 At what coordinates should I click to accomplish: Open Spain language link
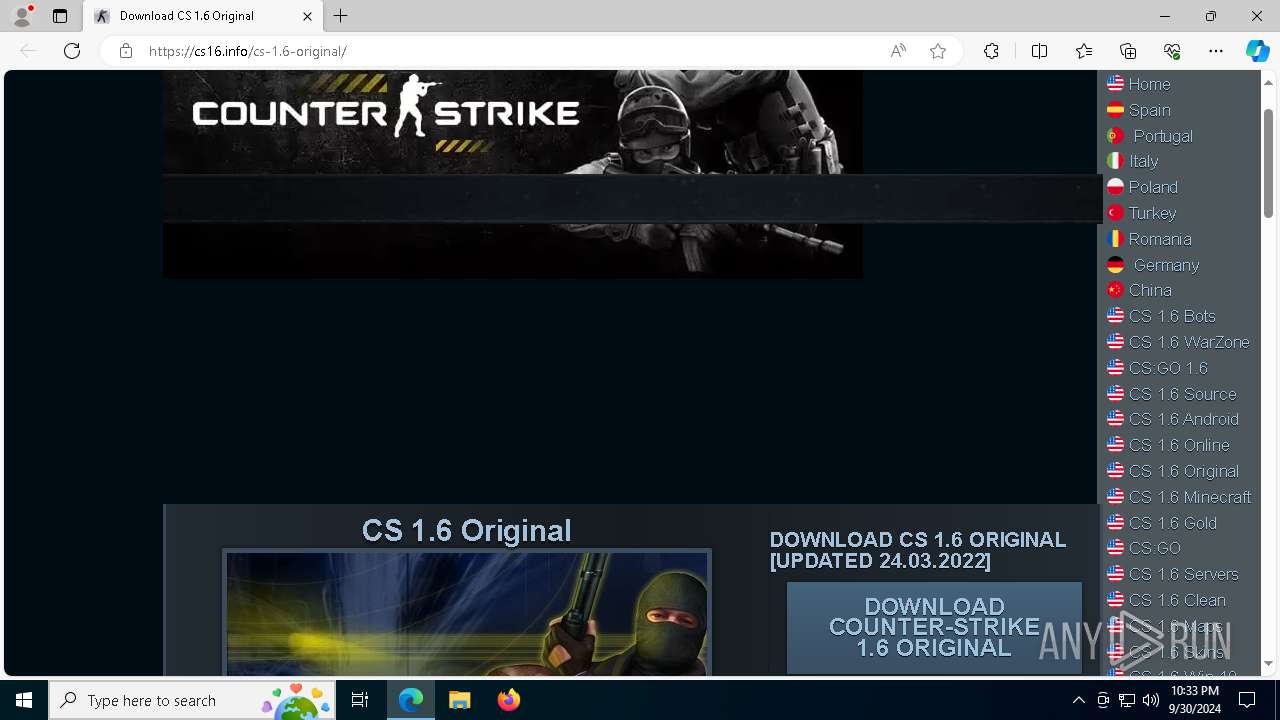pyautogui.click(x=1149, y=110)
